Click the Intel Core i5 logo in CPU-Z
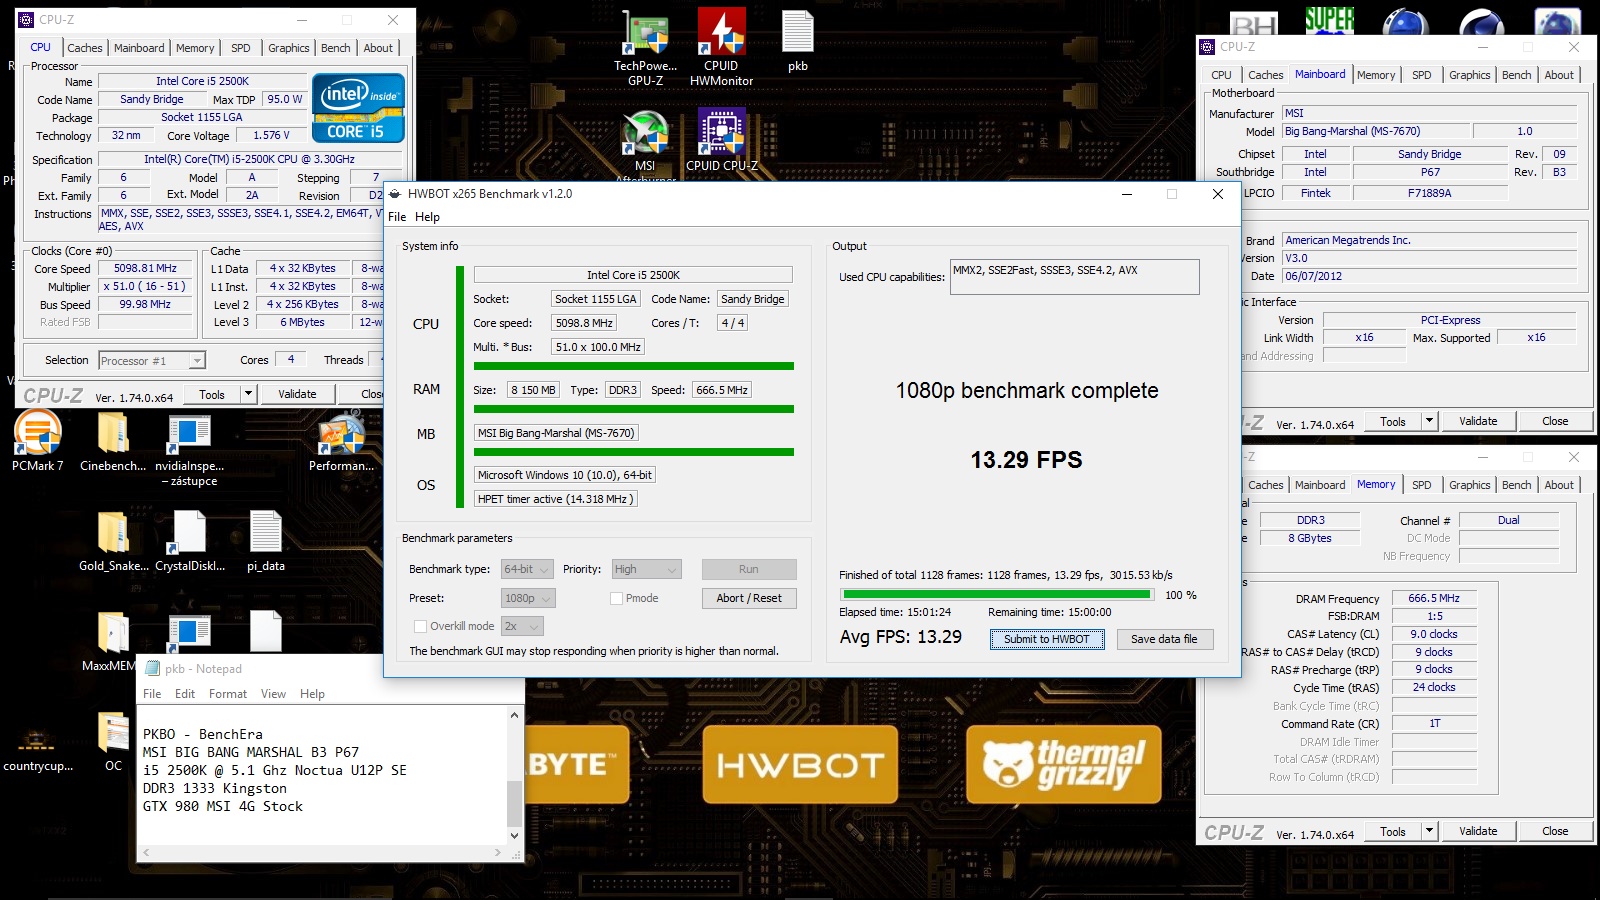 [x=358, y=108]
